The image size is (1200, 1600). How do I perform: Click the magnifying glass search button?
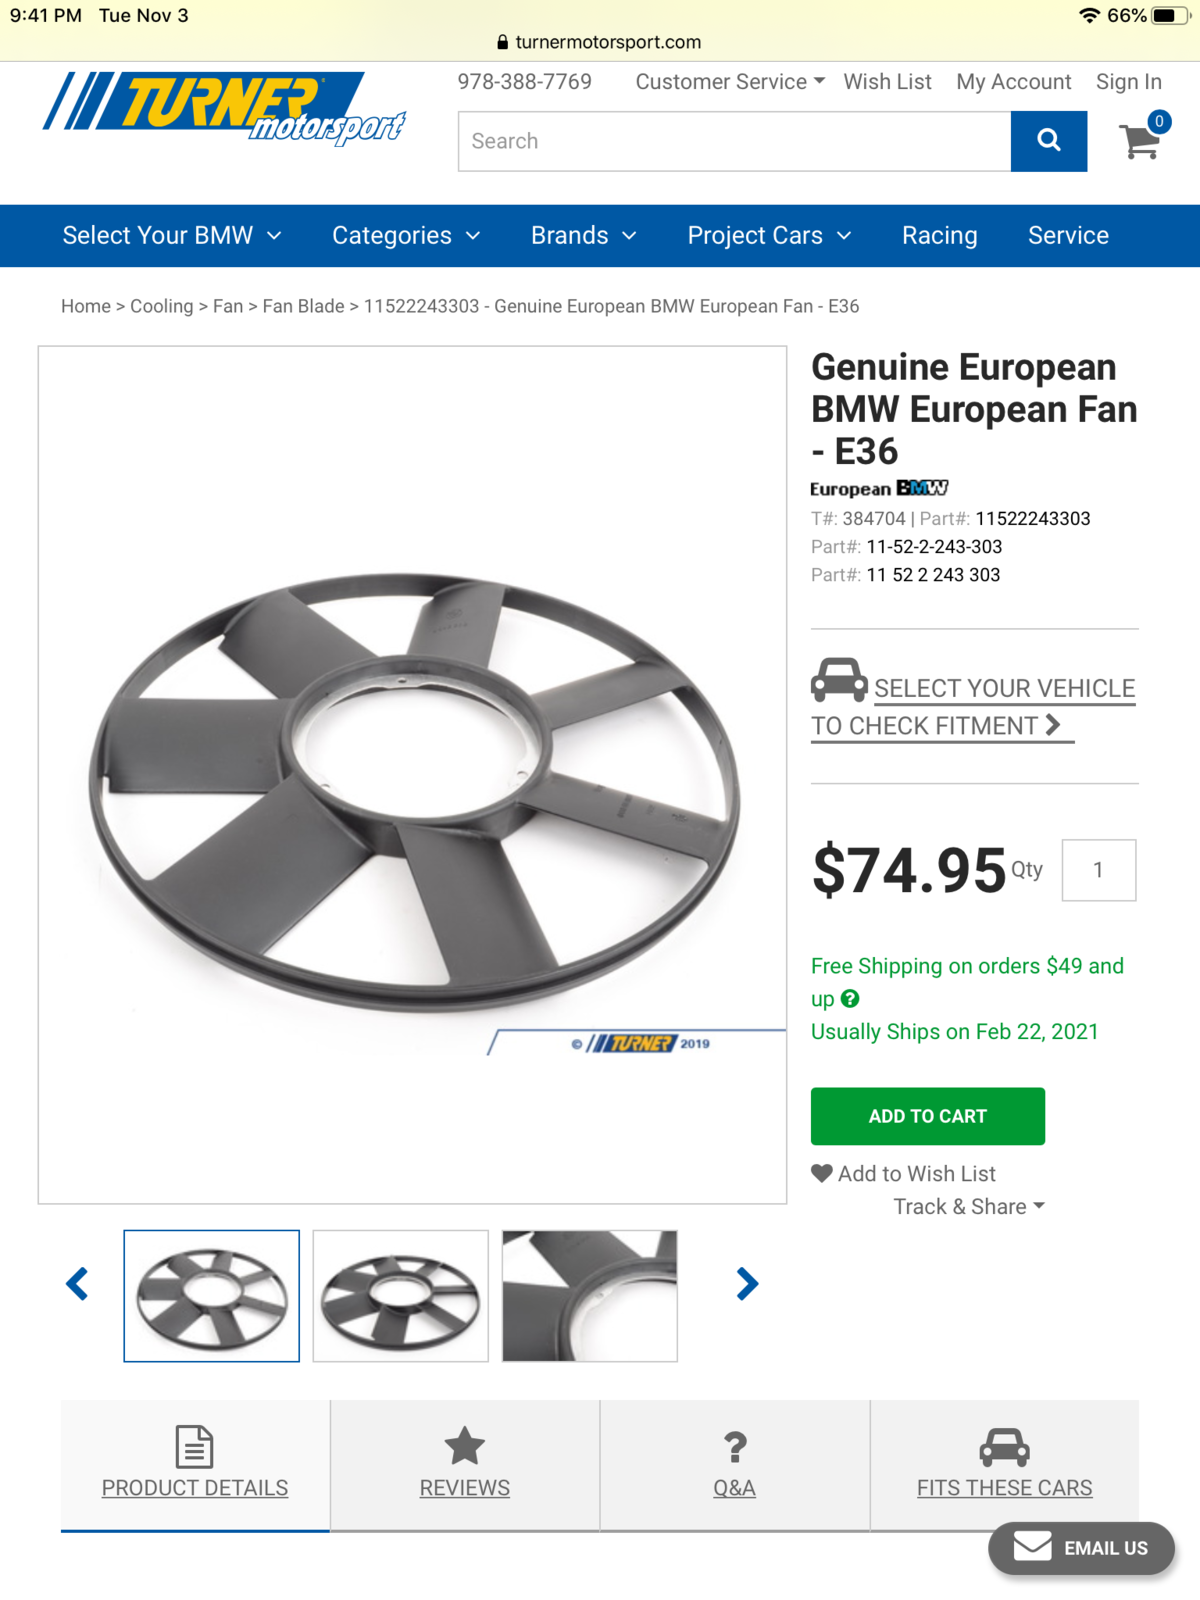click(1048, 141)
